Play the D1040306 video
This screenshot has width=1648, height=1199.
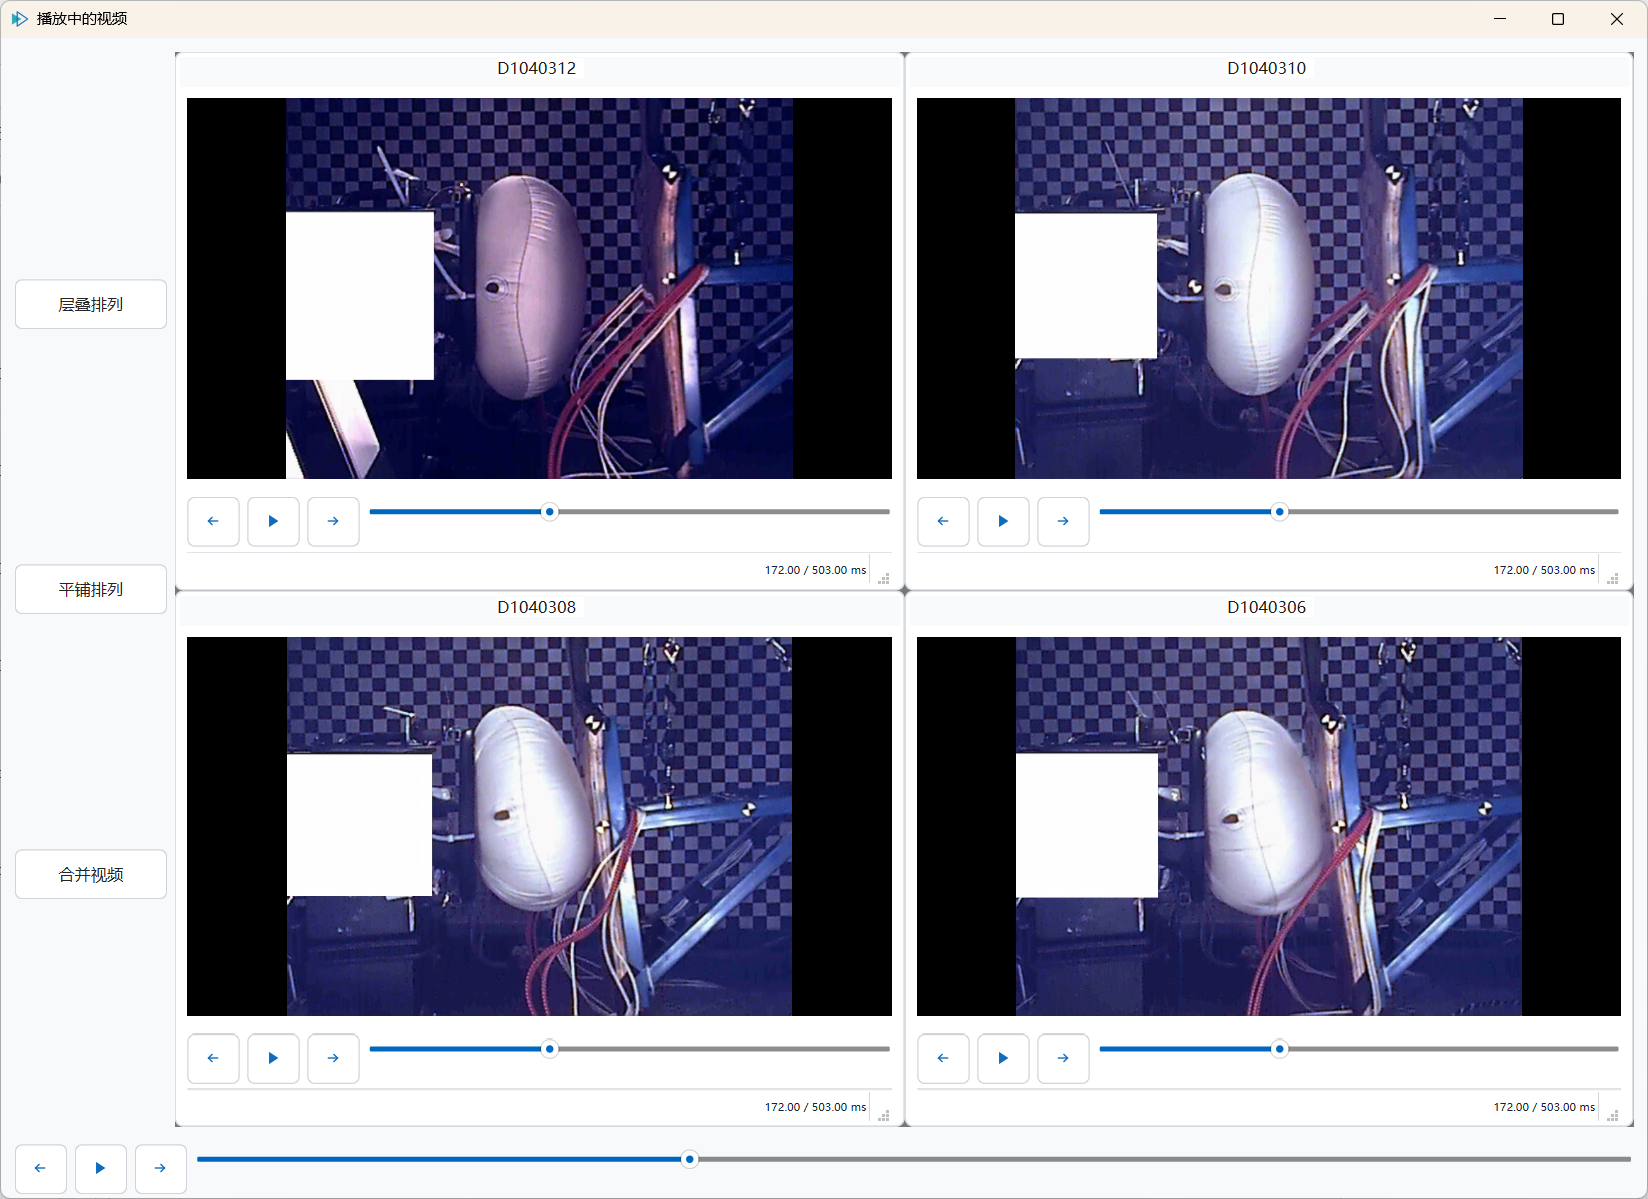pos(1003,1058)
